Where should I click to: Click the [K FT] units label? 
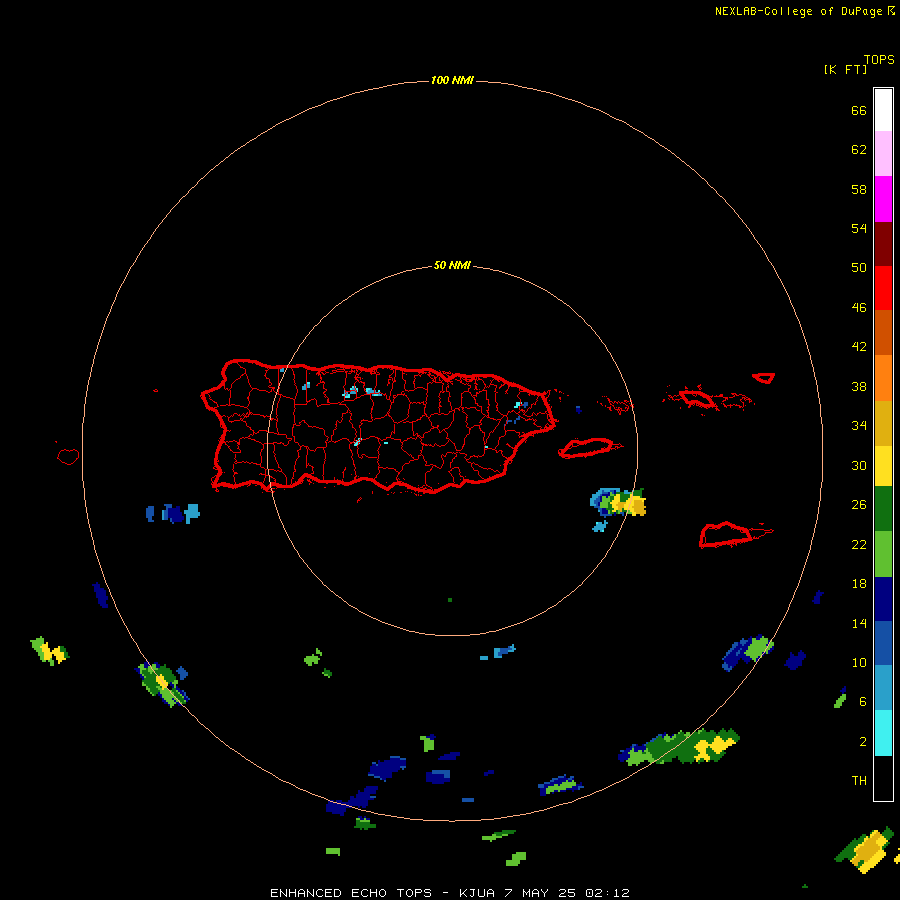pos(845,70)
